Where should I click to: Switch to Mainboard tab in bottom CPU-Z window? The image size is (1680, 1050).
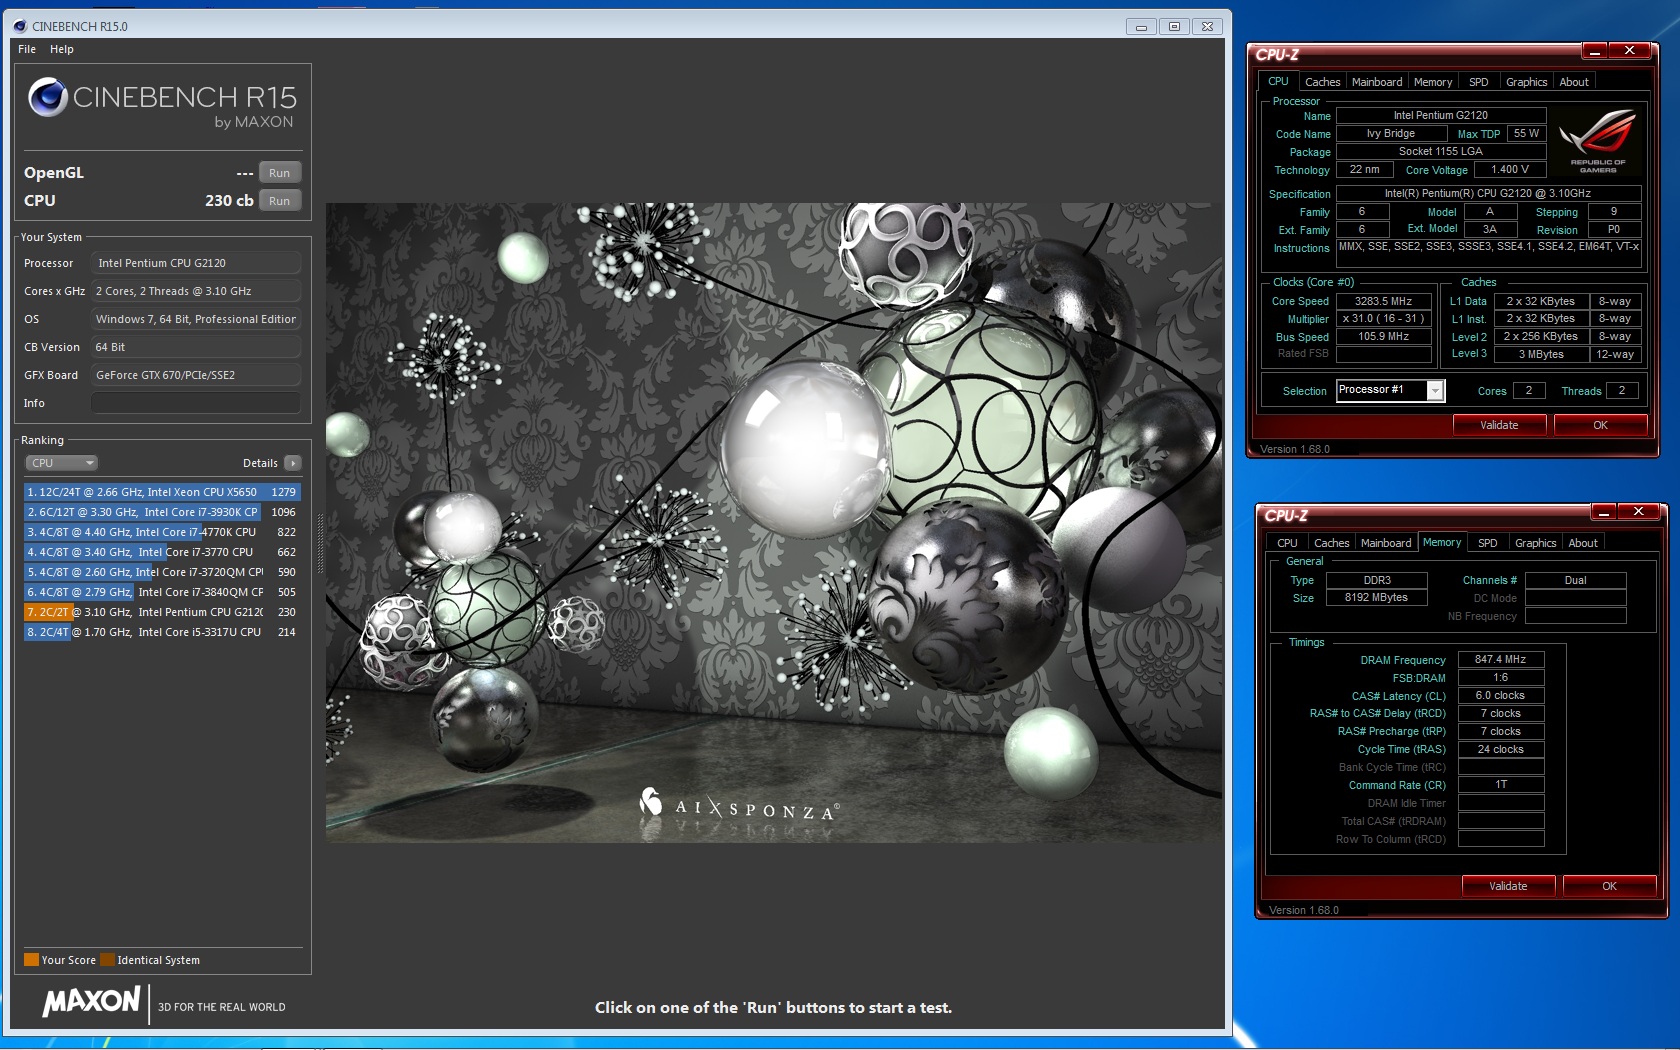point(1386,543)
